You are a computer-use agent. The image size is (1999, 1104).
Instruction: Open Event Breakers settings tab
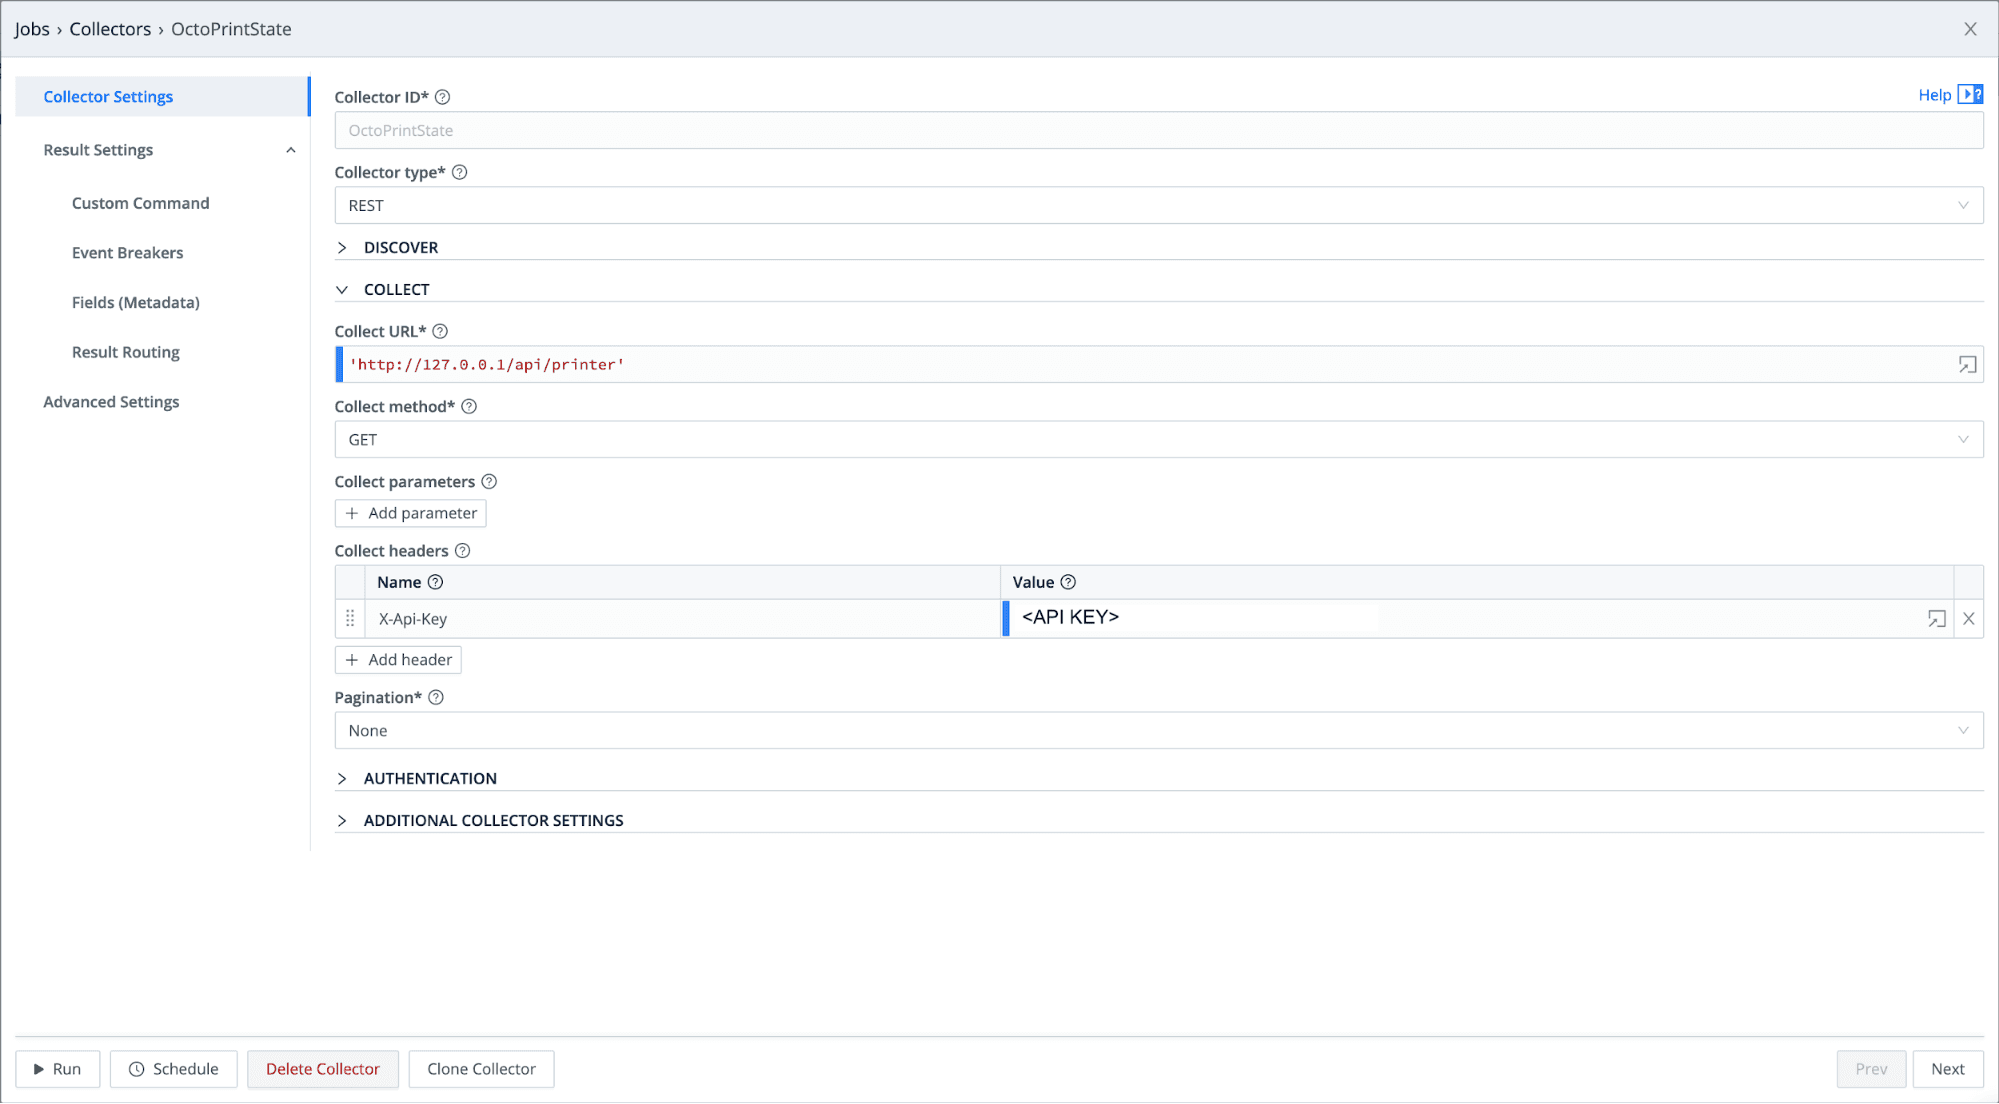[127, 253]
